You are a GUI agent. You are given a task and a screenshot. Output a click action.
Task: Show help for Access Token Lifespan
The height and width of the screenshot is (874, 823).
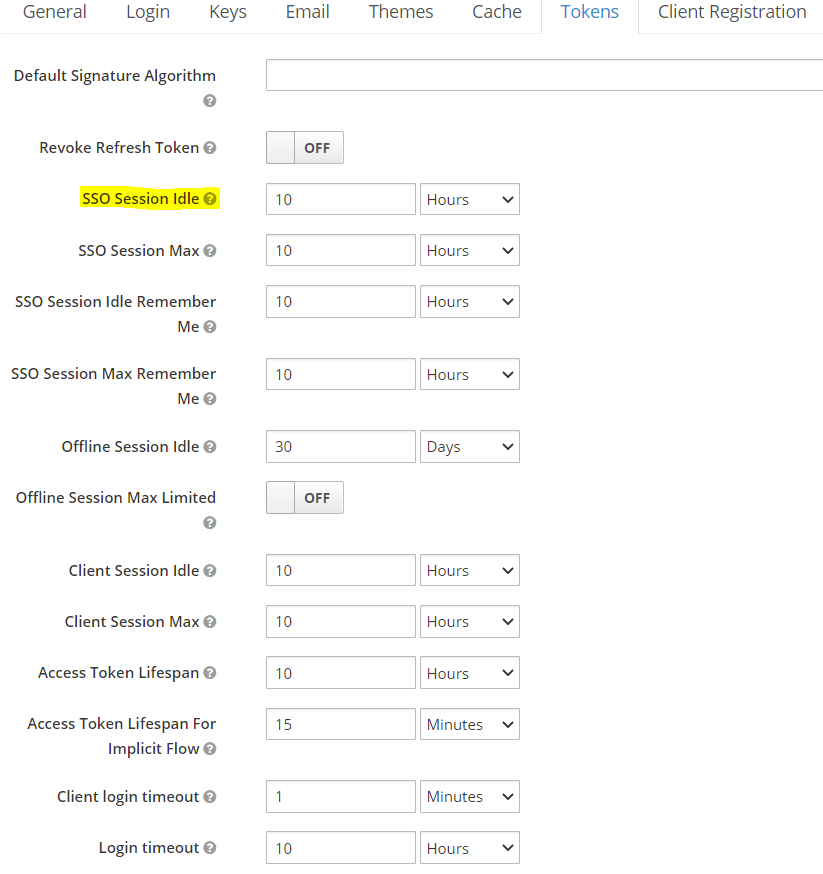[210, 673]
